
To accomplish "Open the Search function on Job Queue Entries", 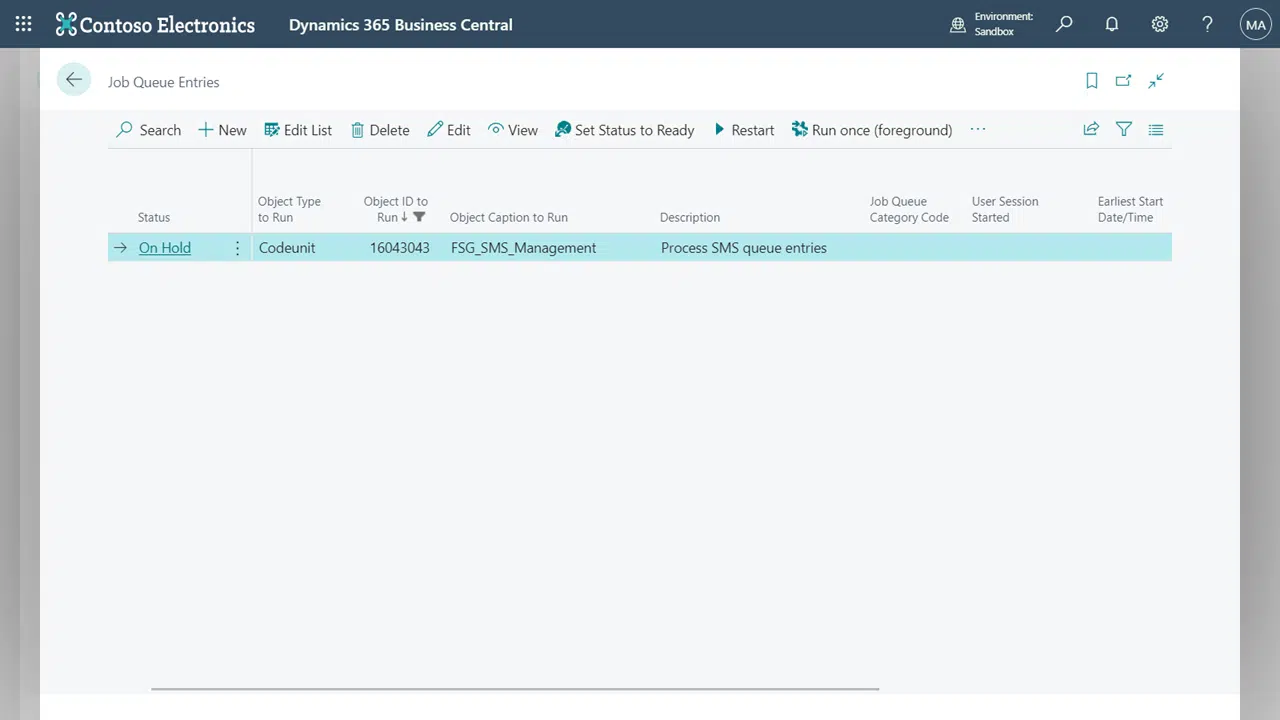I will tap(148, 130).
